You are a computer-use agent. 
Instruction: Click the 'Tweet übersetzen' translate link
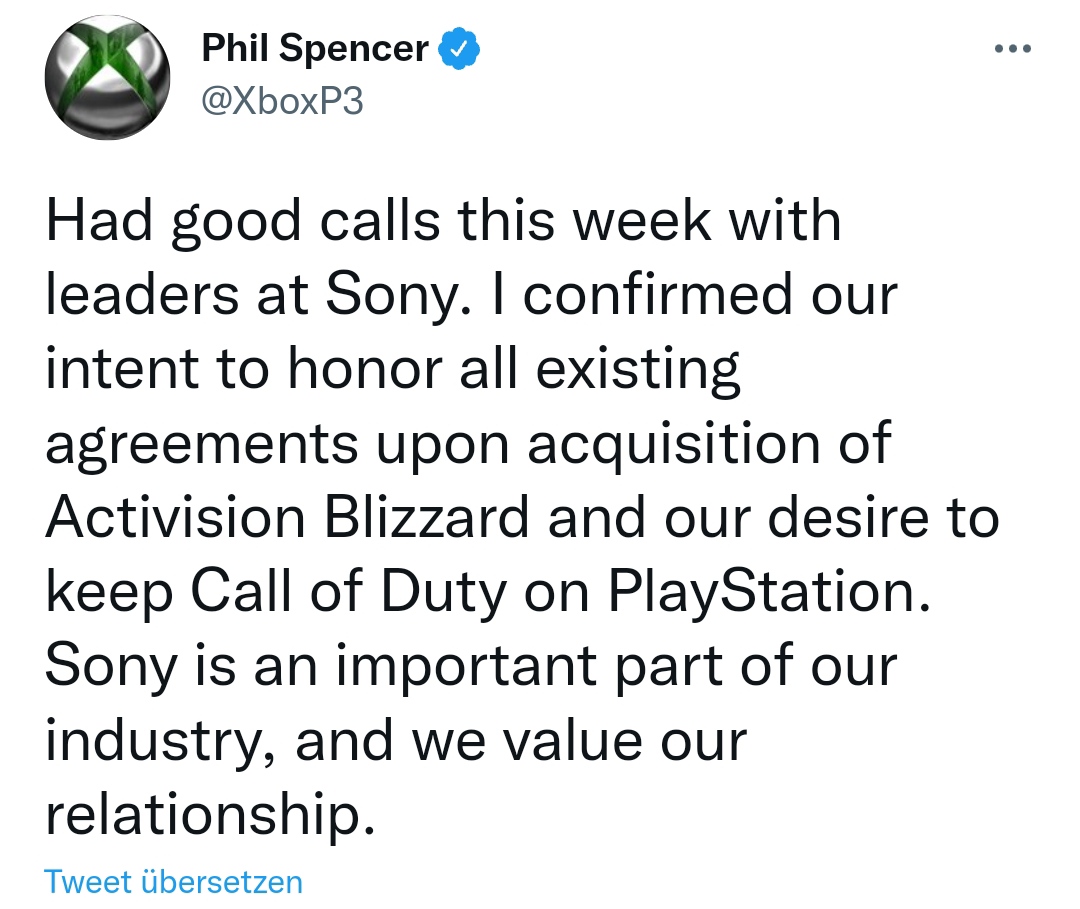(x=173, y=882)
